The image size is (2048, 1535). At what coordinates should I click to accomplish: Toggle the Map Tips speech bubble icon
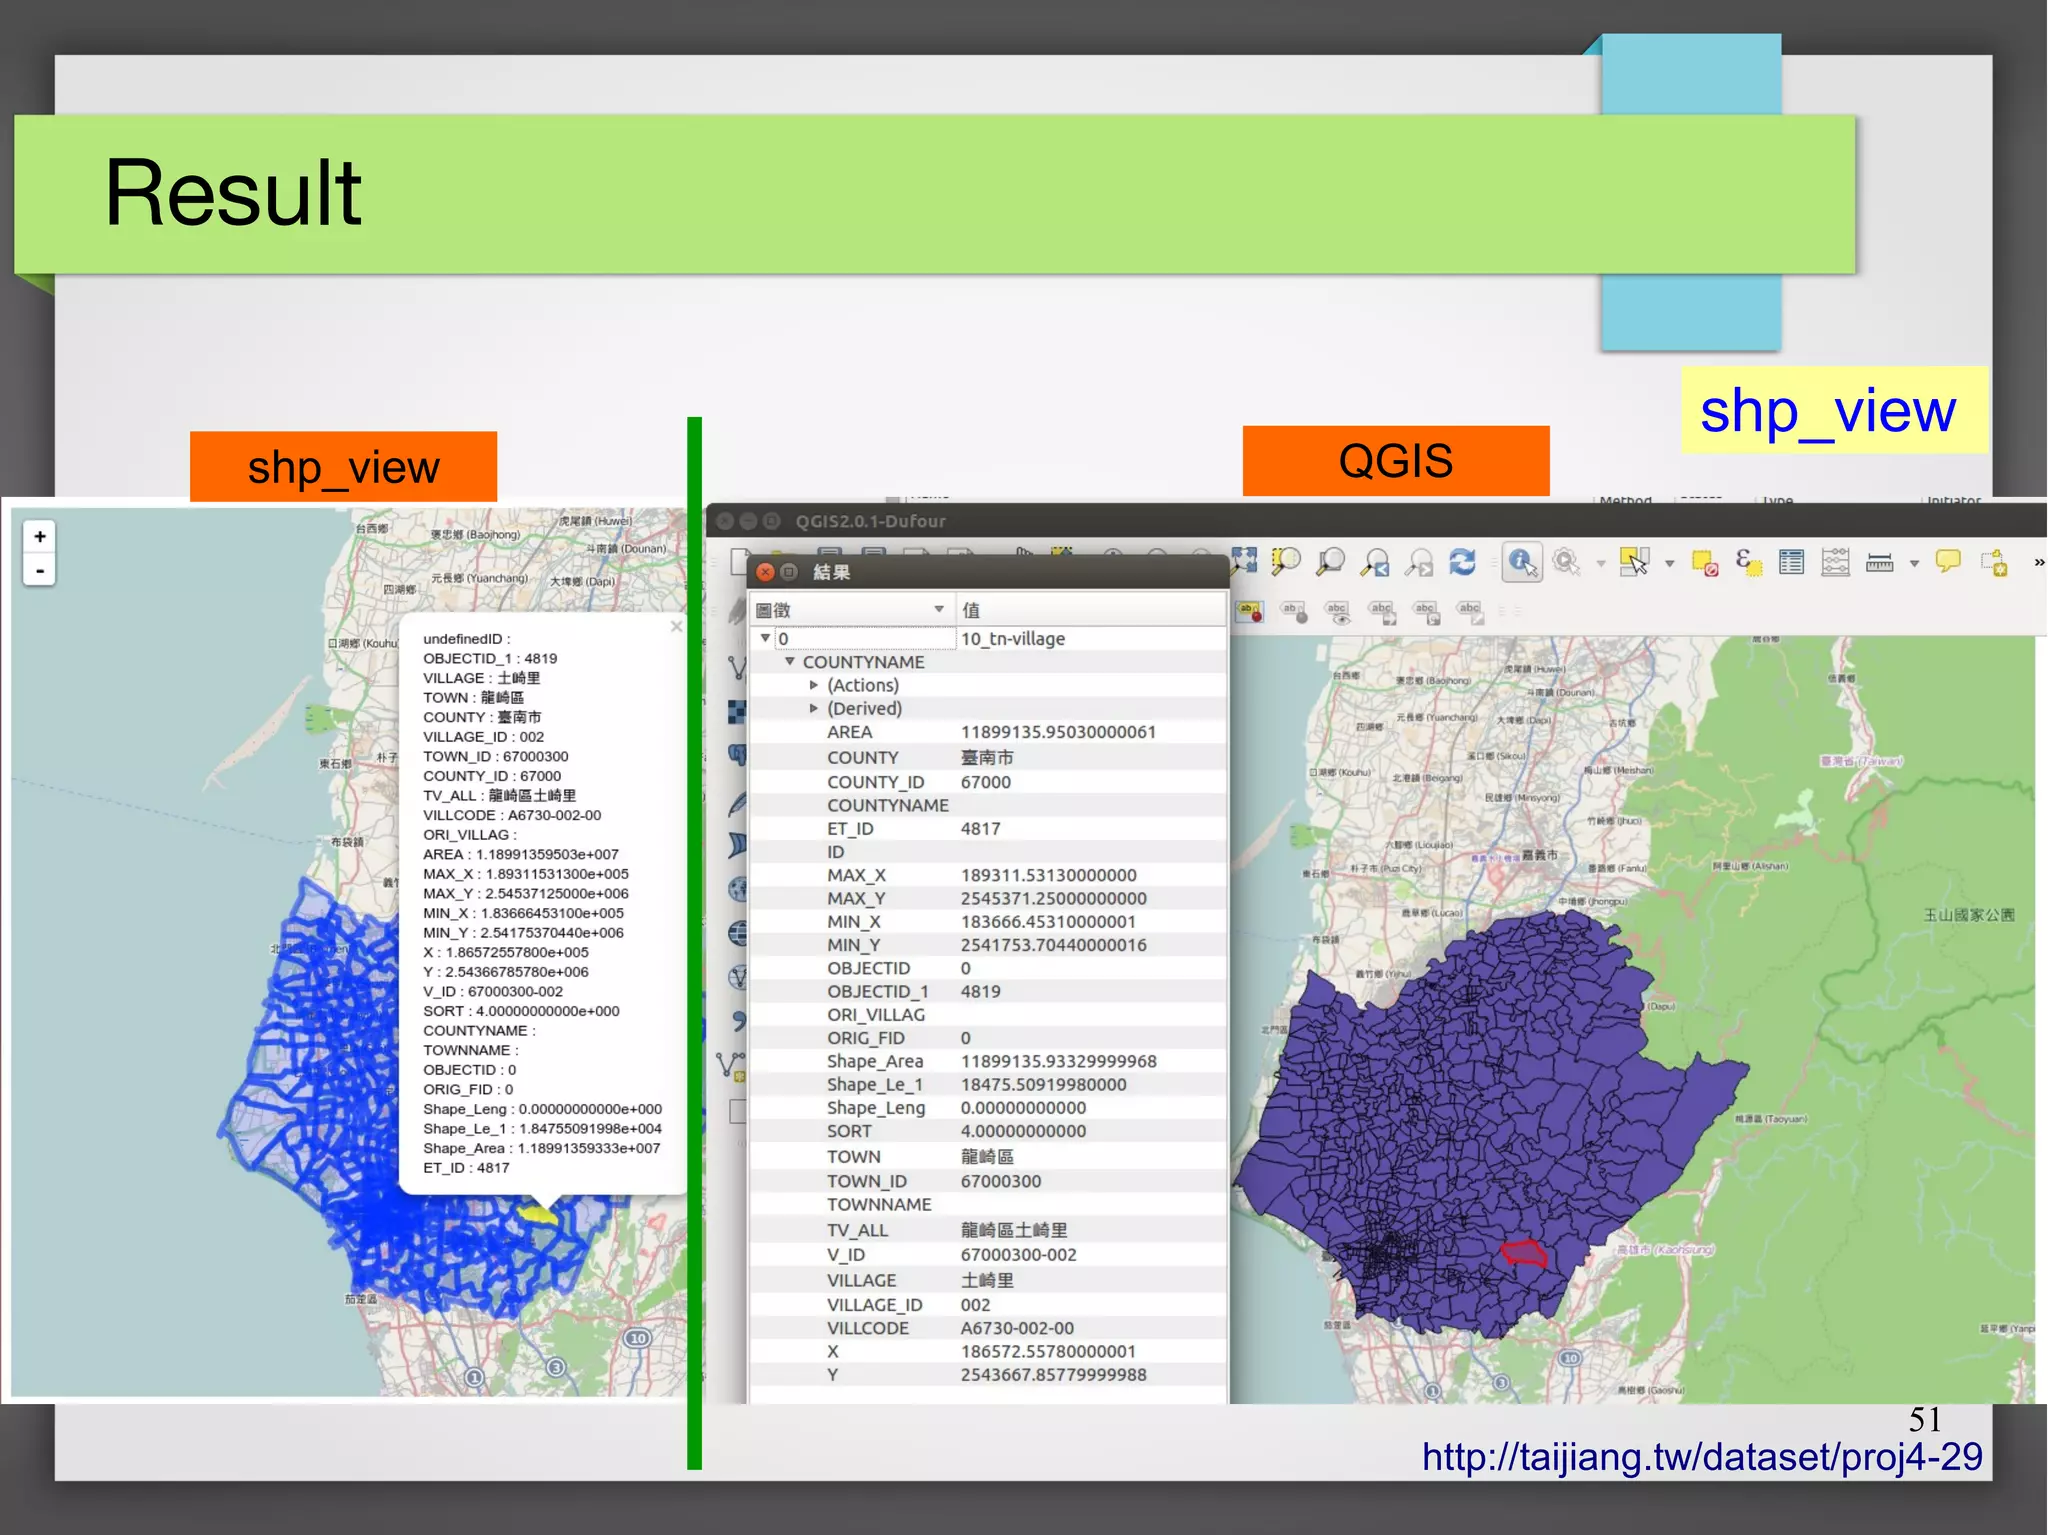(1948, 561)
